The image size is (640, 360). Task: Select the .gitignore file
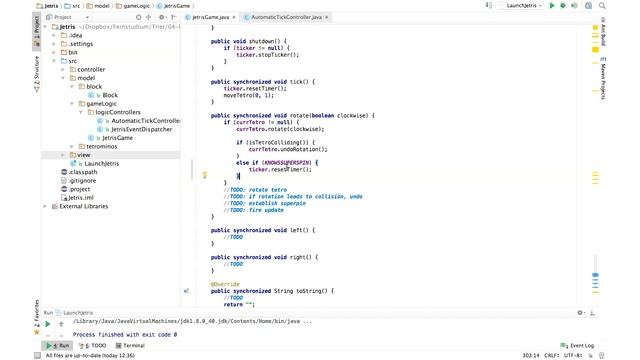(82, 181)
